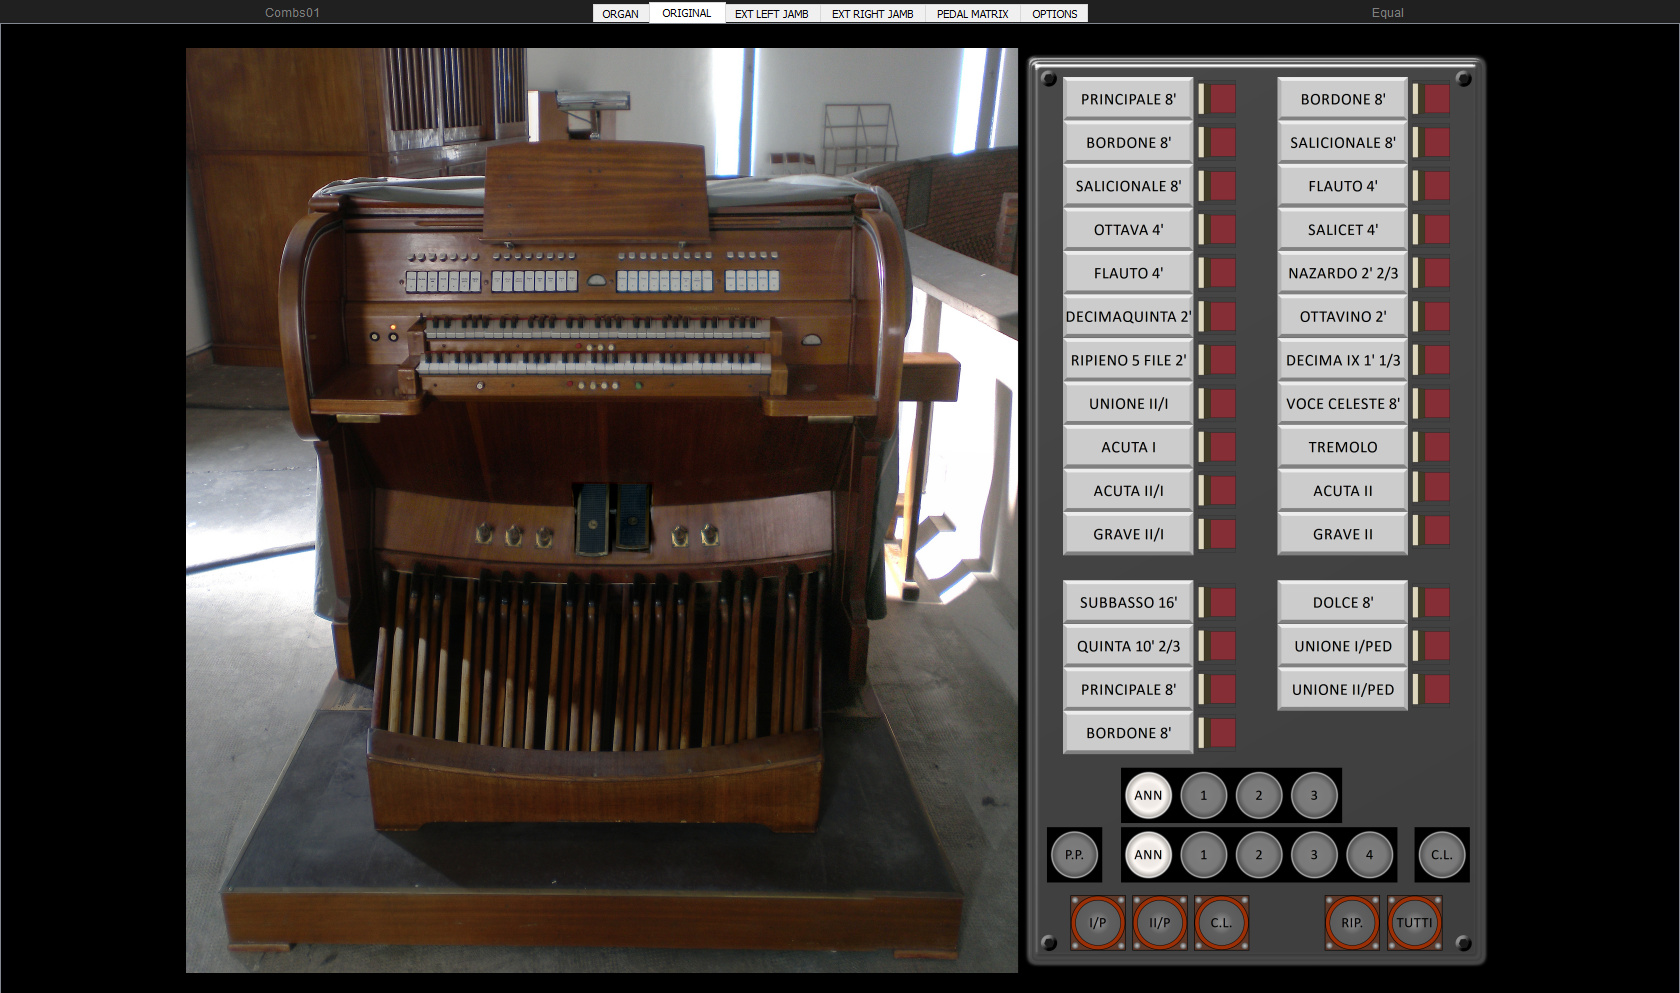Toggle the ACUTA II coupler
Viewport: 1680px width, 993px height.
pyautogui.click(x=1342, y=490)
